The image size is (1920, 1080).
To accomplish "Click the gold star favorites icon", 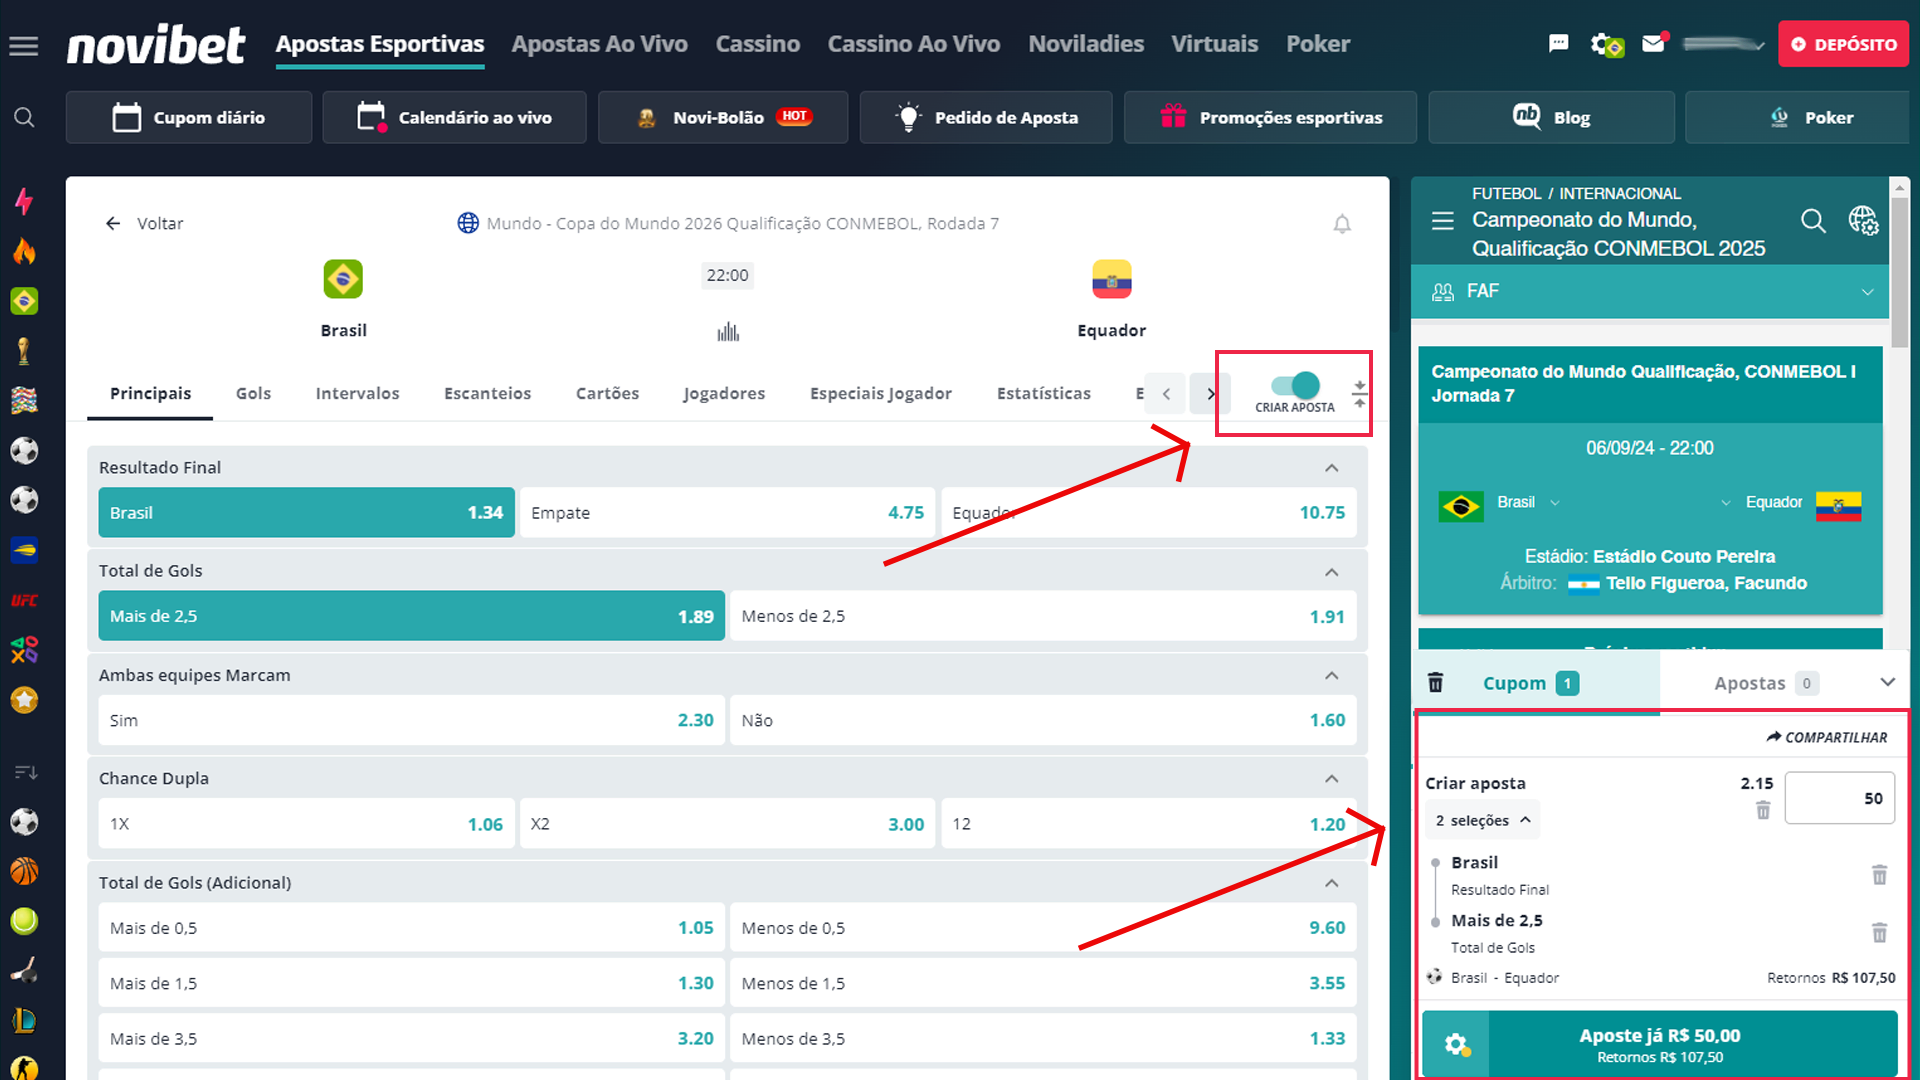I will pos(24,700).
